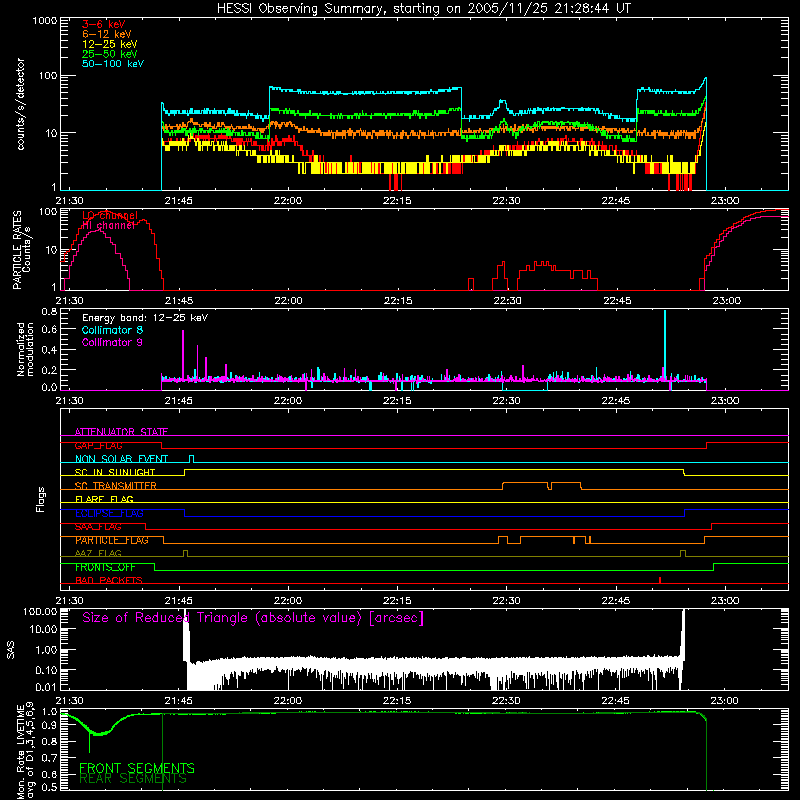800x800 pixels.
Task: Click the 22:00 tick under the counts plot
Action: point(288,201)
